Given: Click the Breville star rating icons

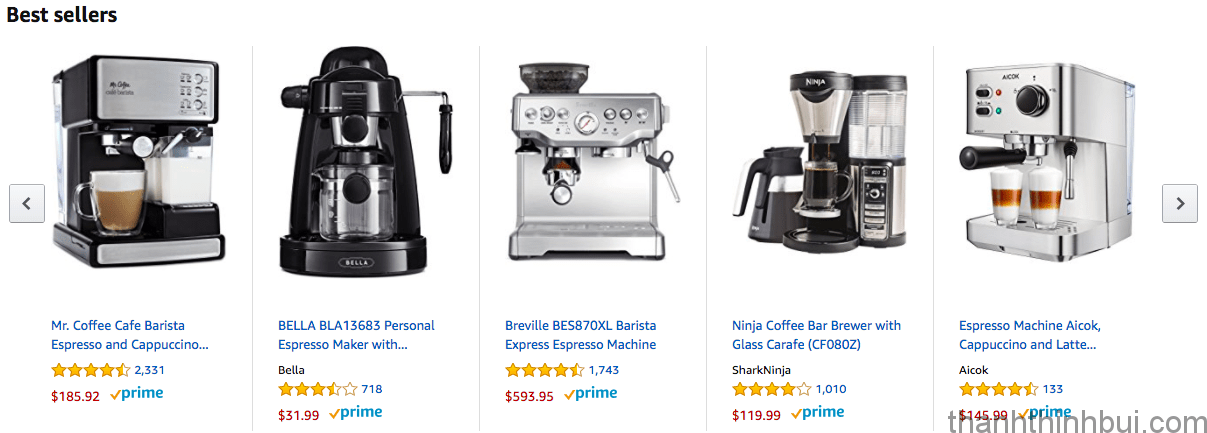Looking at the screenshot, I should [544, 370].
